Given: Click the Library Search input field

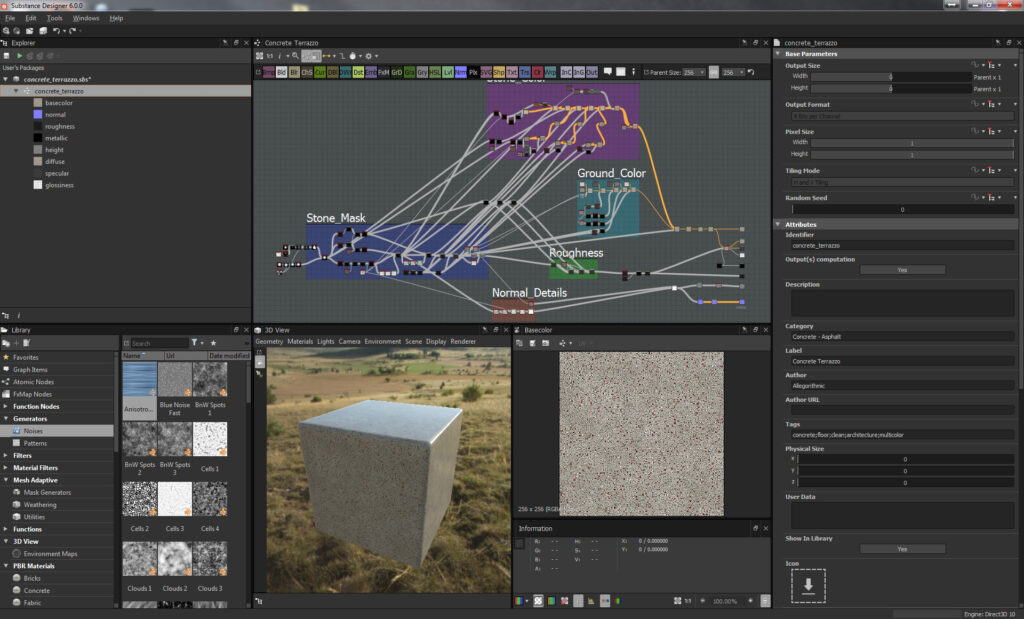Looking at the screenshot, I should click(x=159, y=343).
